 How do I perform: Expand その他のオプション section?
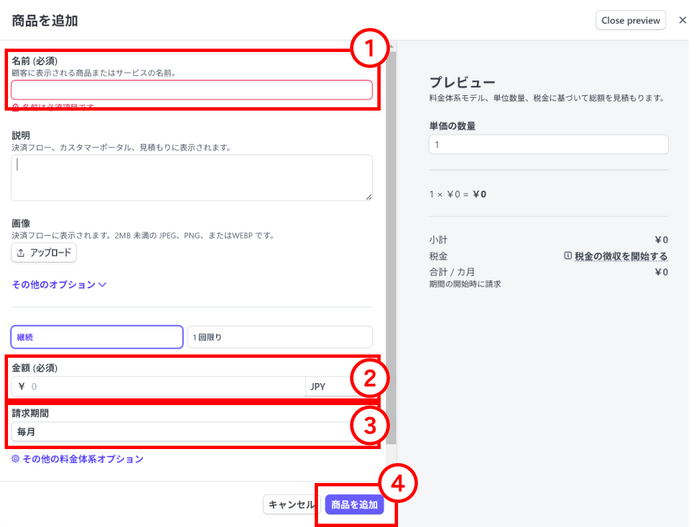tap(54, 285)
